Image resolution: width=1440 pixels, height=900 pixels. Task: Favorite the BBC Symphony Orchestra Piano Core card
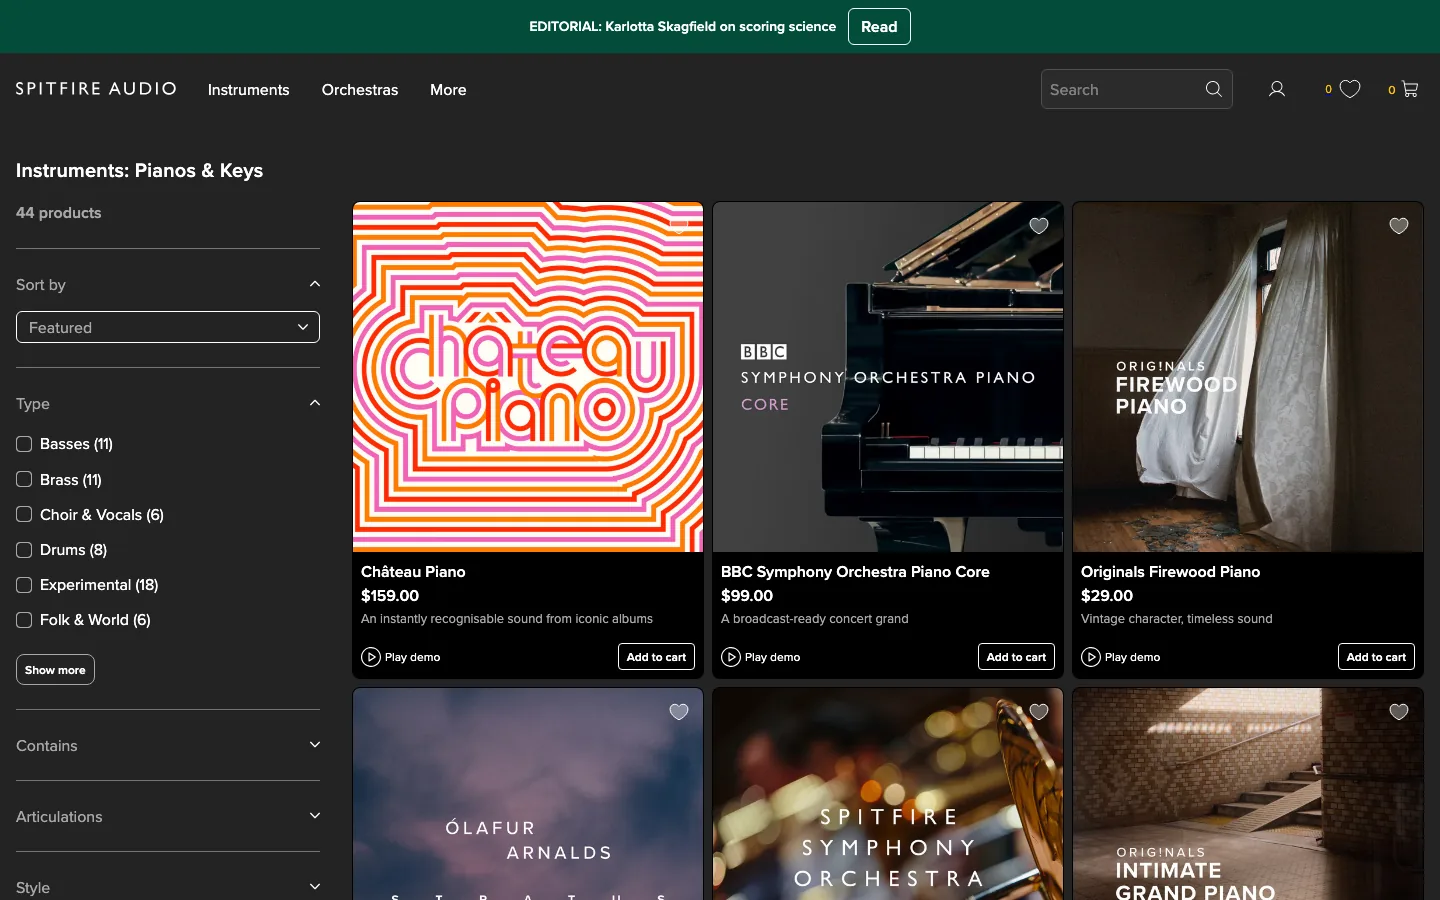1039,226
